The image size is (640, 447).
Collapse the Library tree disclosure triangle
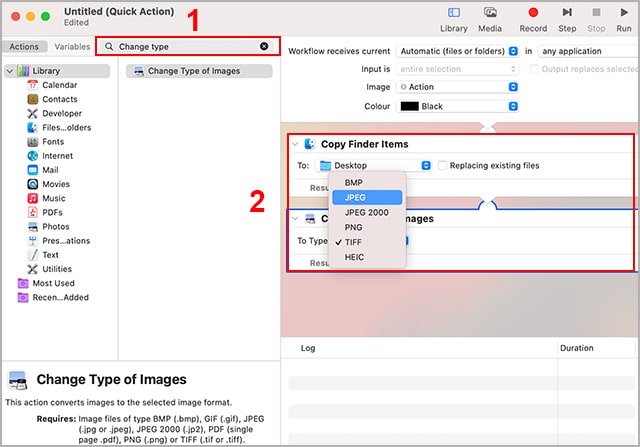[9, 71]
